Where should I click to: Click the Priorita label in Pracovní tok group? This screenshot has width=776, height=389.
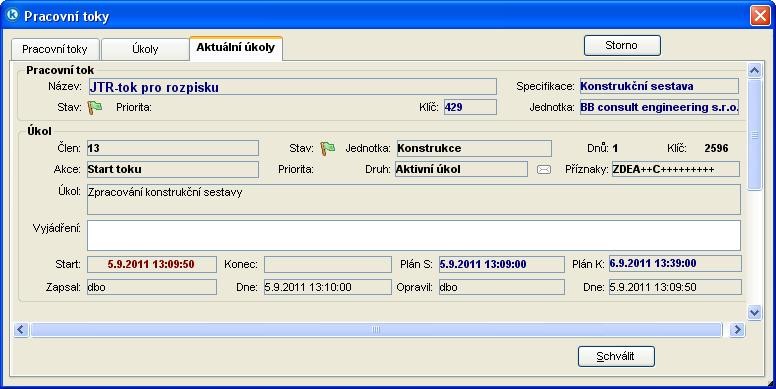point(134,107)
